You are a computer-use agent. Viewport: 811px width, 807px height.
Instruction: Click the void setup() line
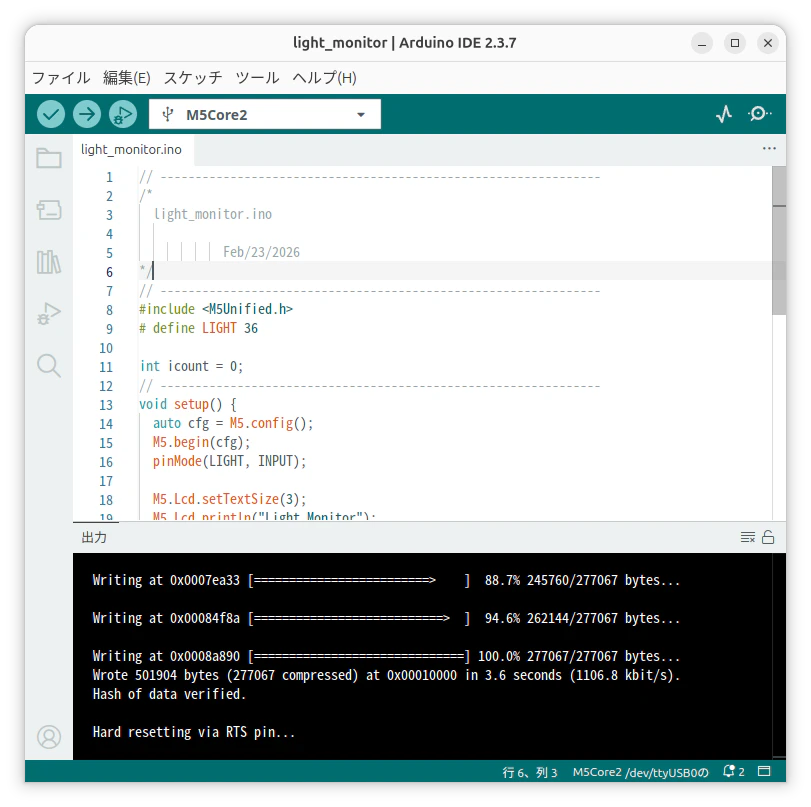(188, 405)
